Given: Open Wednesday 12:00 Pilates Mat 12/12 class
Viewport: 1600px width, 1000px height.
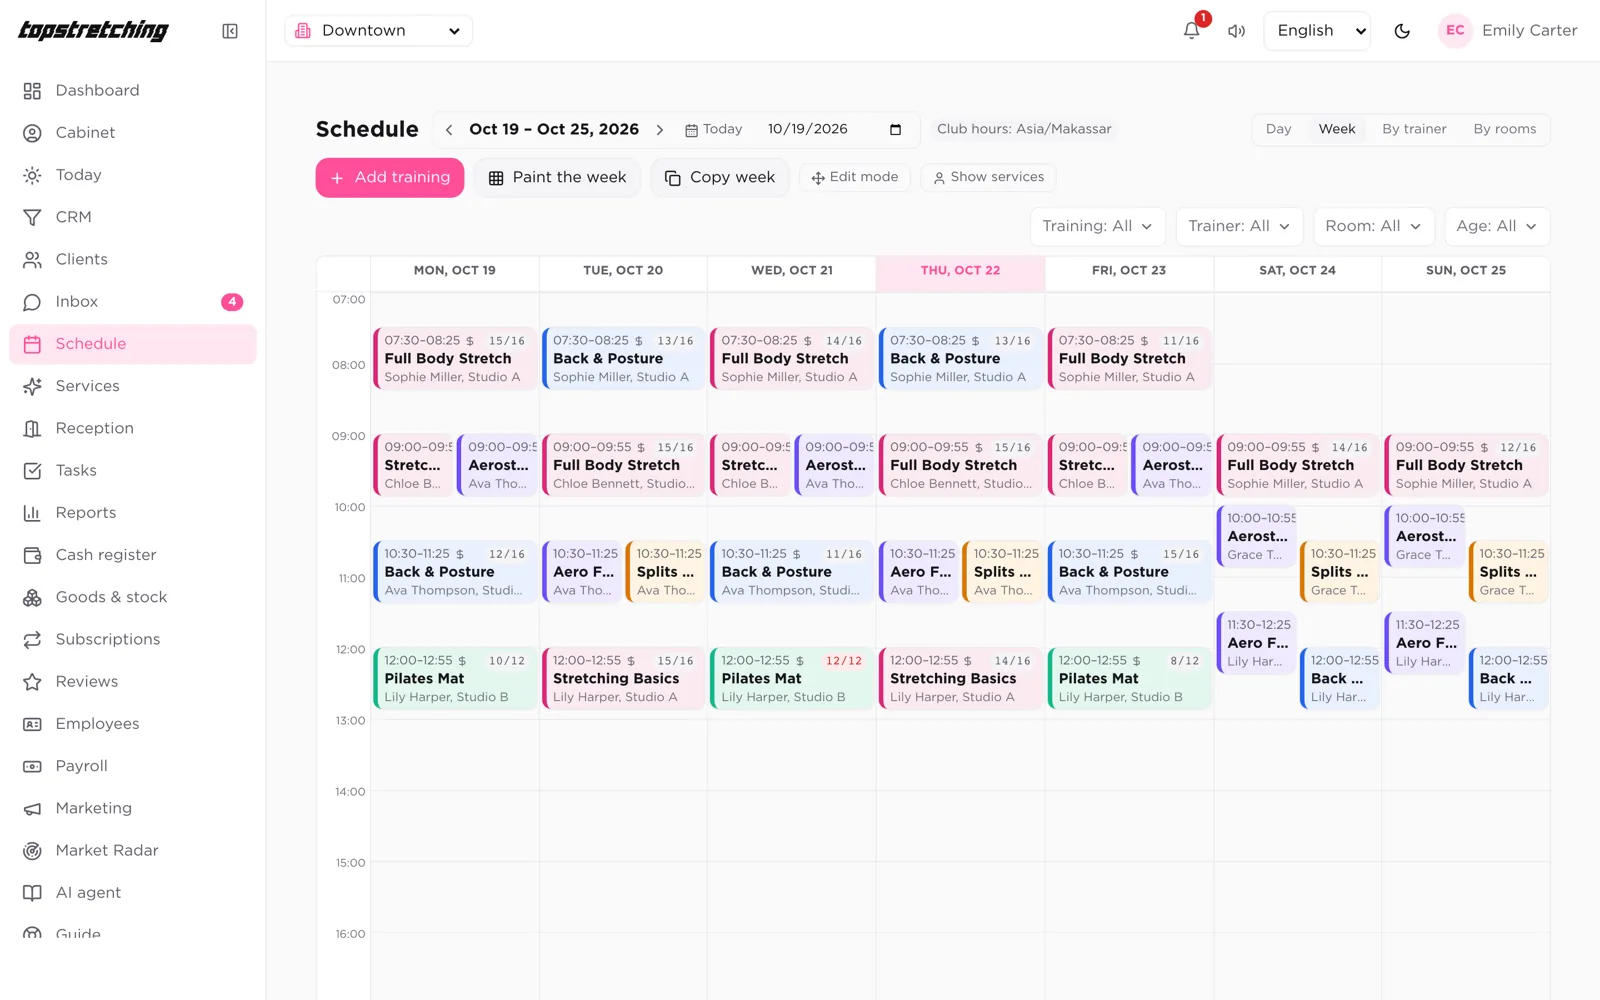Looking at the screenshot, I should [792, 678].
